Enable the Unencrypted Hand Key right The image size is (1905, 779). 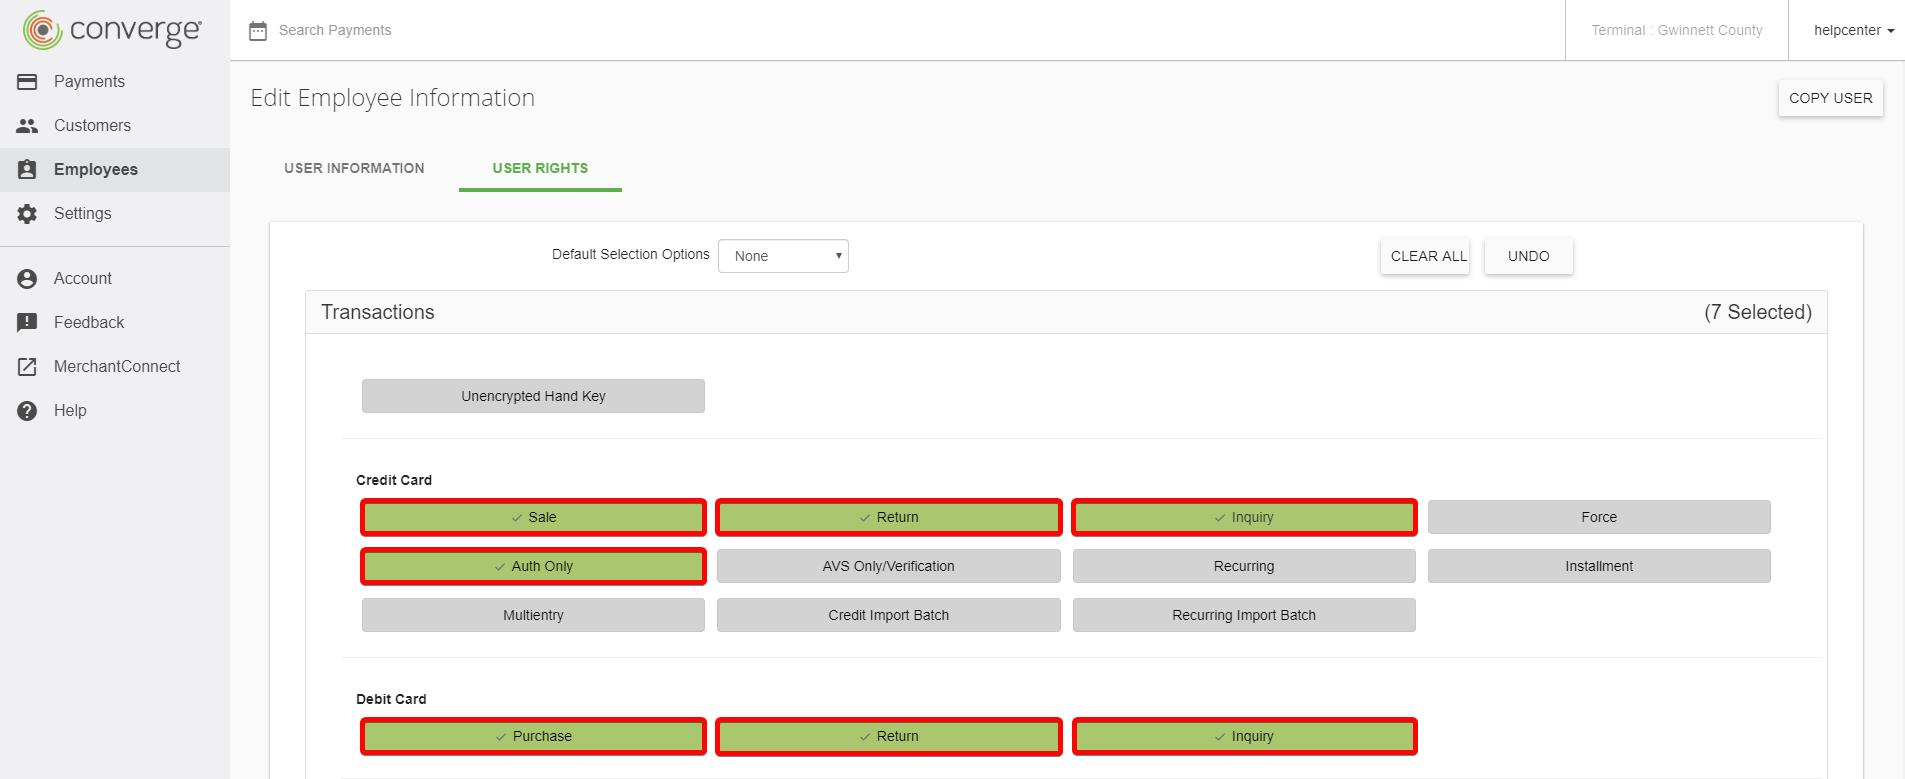point(533,396)
